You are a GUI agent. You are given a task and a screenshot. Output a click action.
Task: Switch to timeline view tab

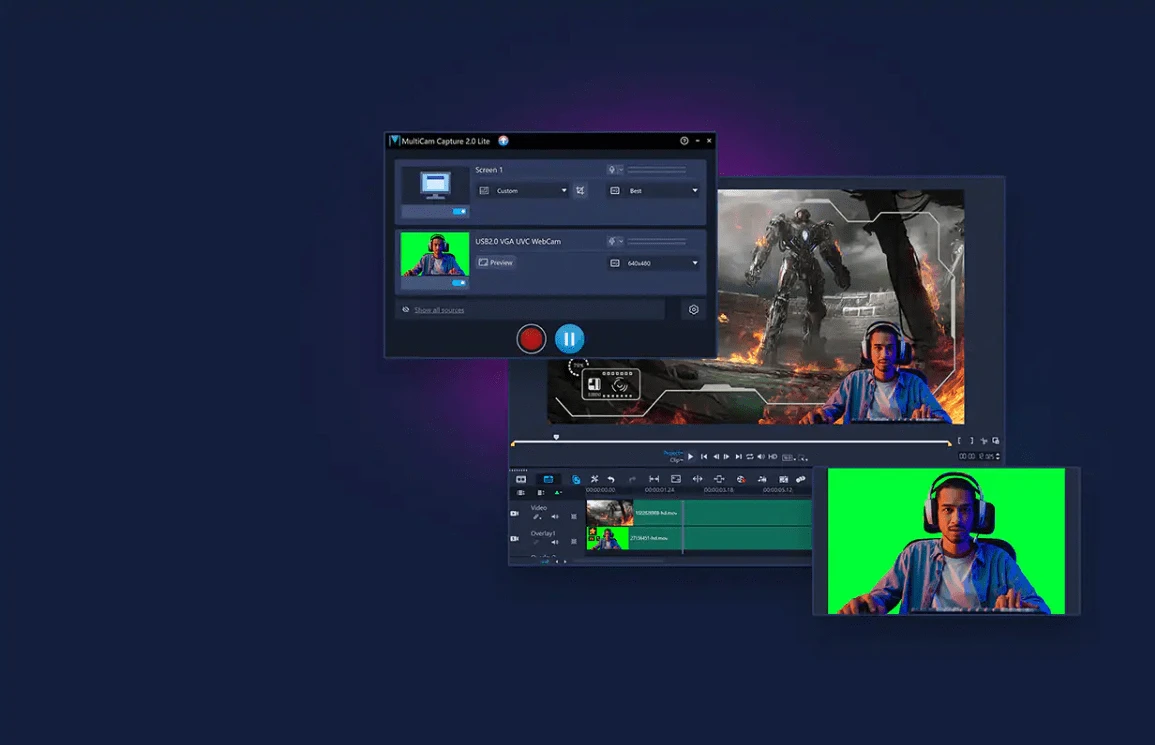(548, 480)
